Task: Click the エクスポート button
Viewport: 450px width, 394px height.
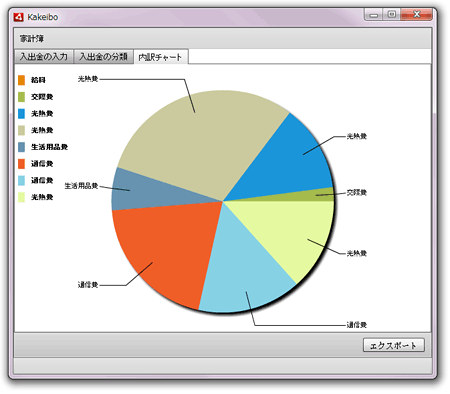Action: point(394,345)
